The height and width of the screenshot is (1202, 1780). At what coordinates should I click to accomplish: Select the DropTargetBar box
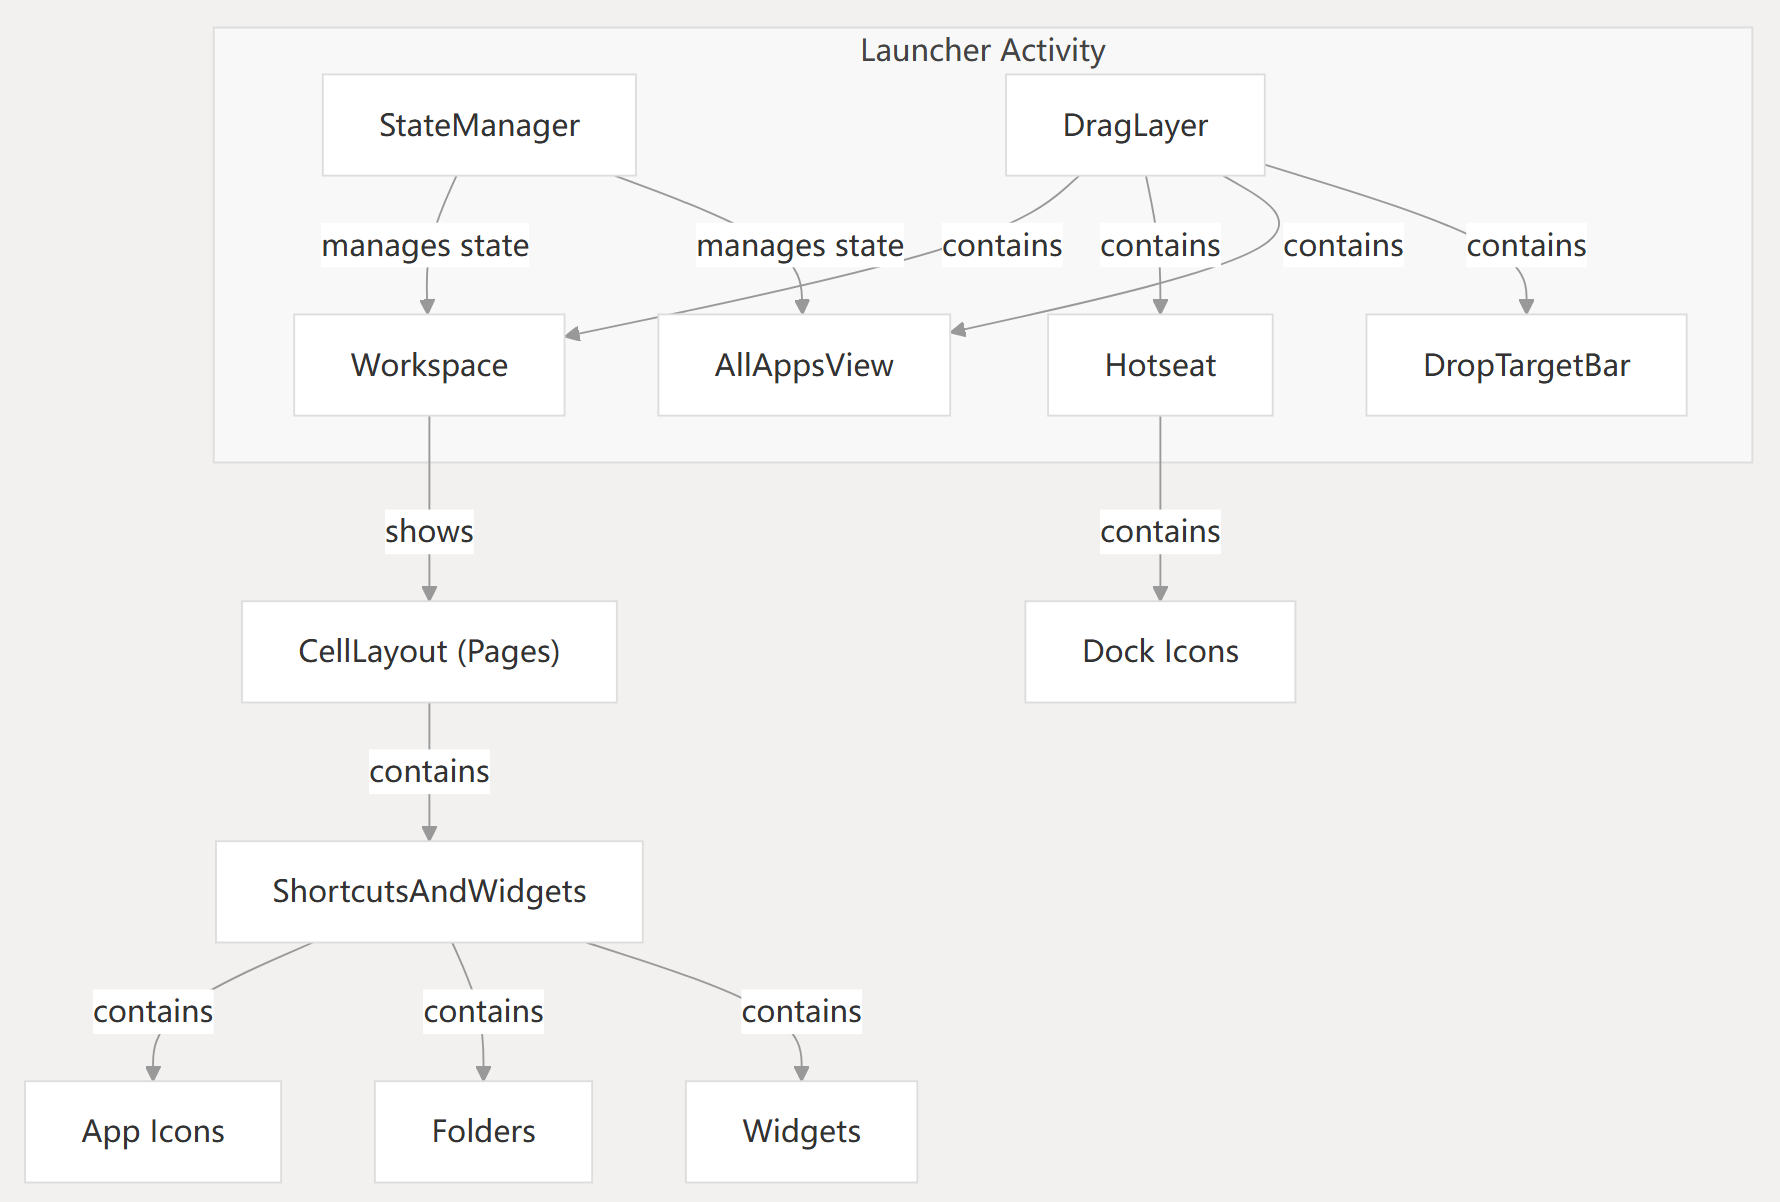[1526, 365]
